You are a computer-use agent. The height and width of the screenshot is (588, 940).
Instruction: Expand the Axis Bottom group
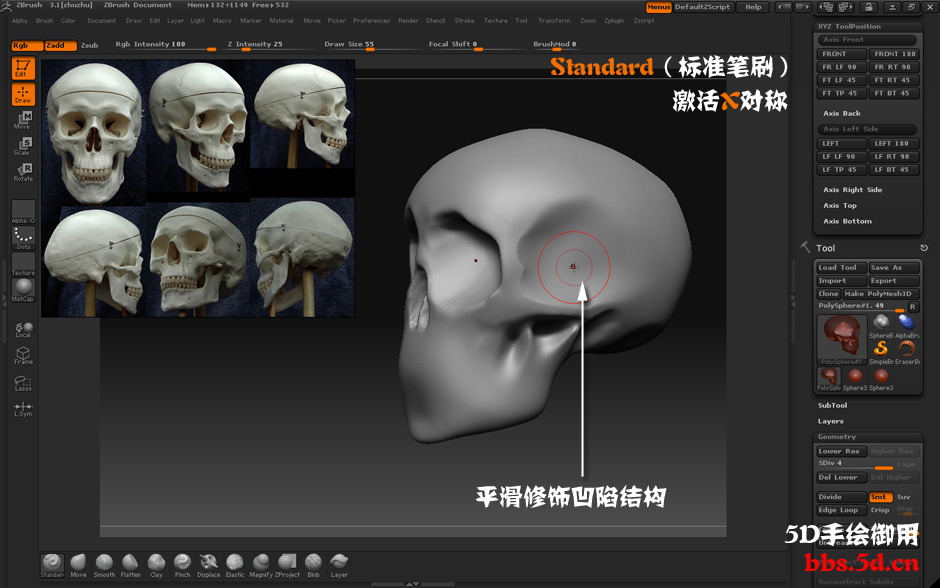[848, 221]
